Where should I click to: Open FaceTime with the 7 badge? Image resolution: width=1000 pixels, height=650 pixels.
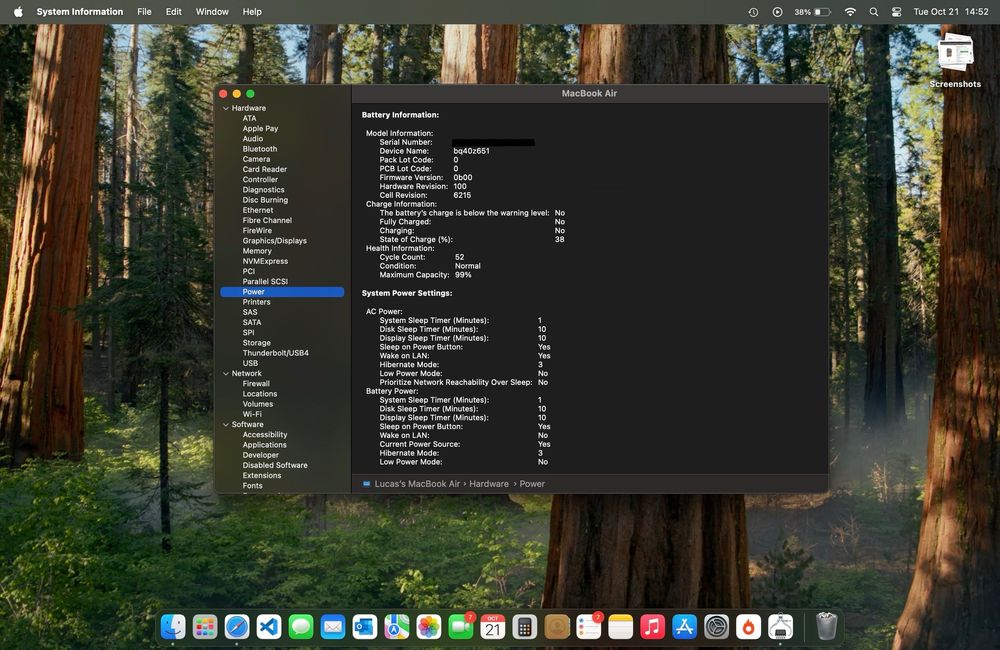(460, 627)
